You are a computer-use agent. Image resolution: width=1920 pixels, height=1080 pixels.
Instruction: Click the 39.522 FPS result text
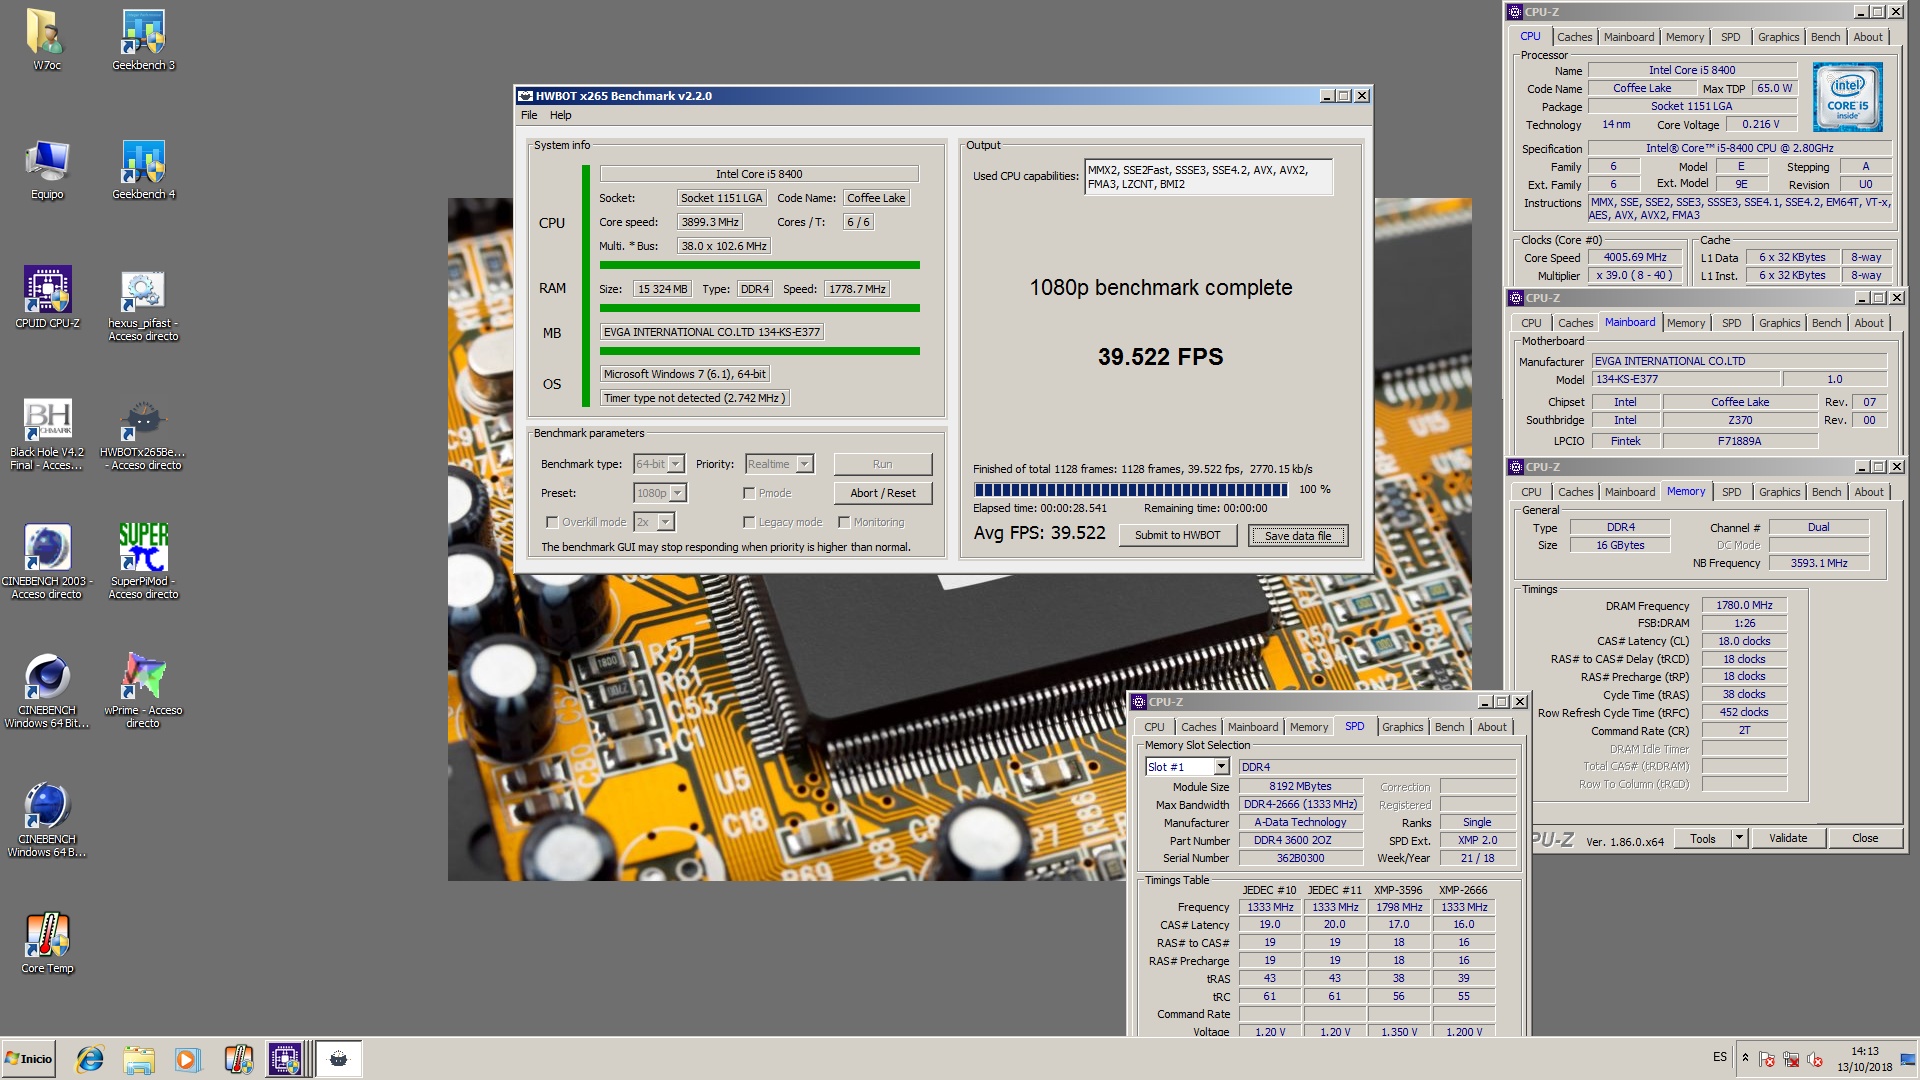(x=1160, y=357)
